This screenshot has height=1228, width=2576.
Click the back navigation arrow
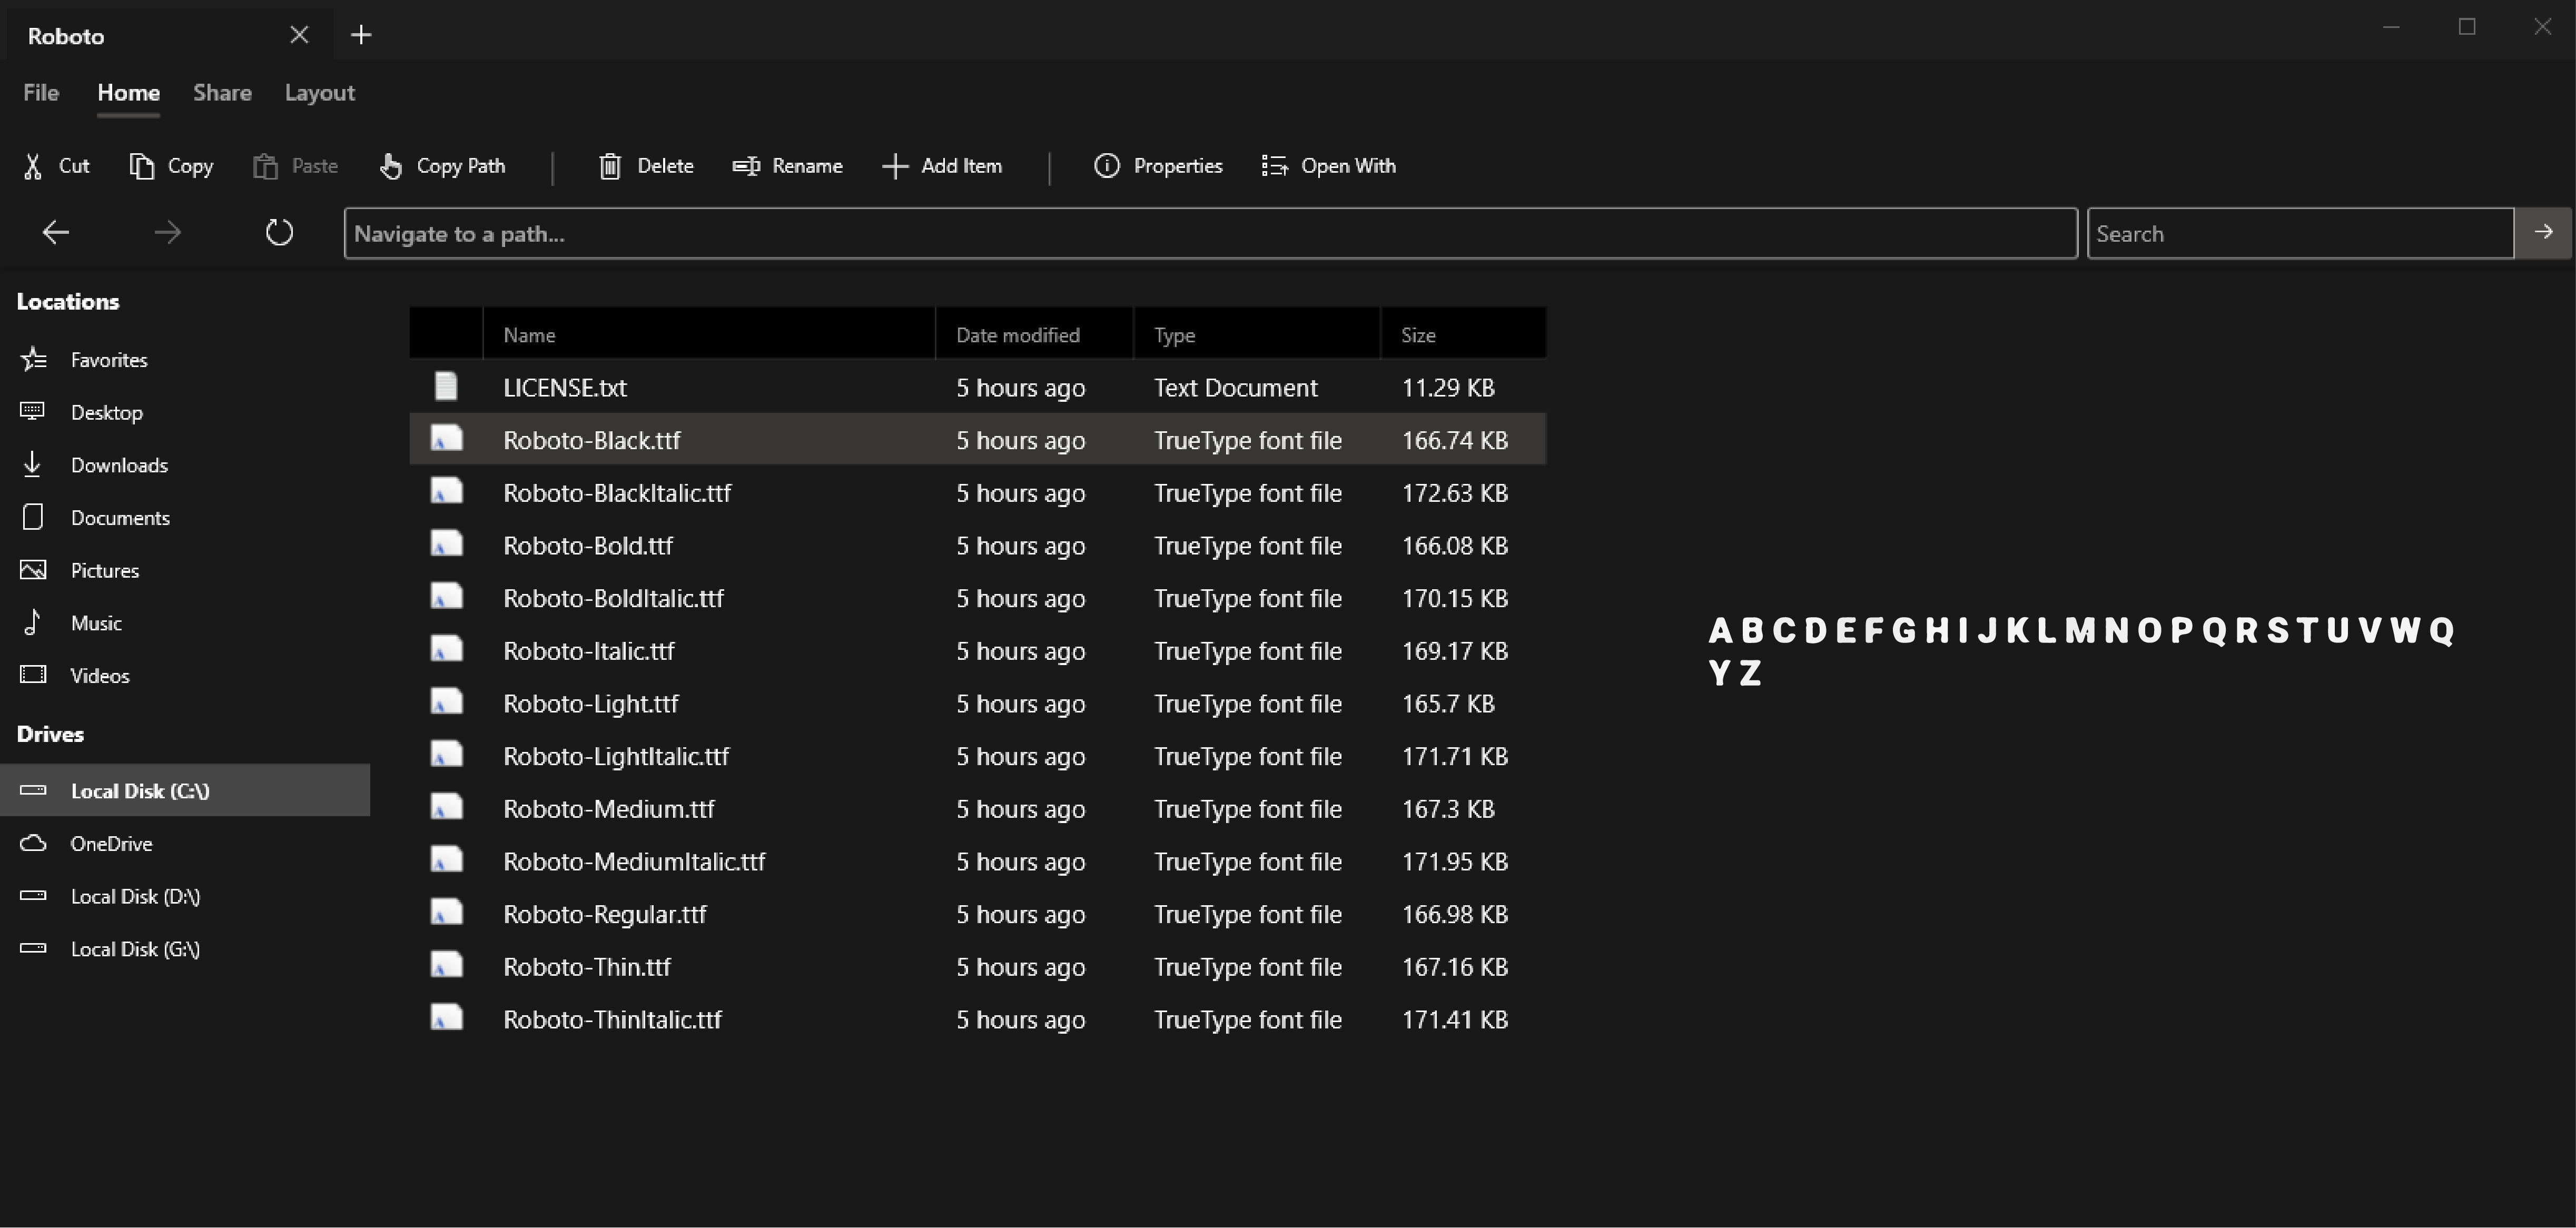(x=55, y=232)
